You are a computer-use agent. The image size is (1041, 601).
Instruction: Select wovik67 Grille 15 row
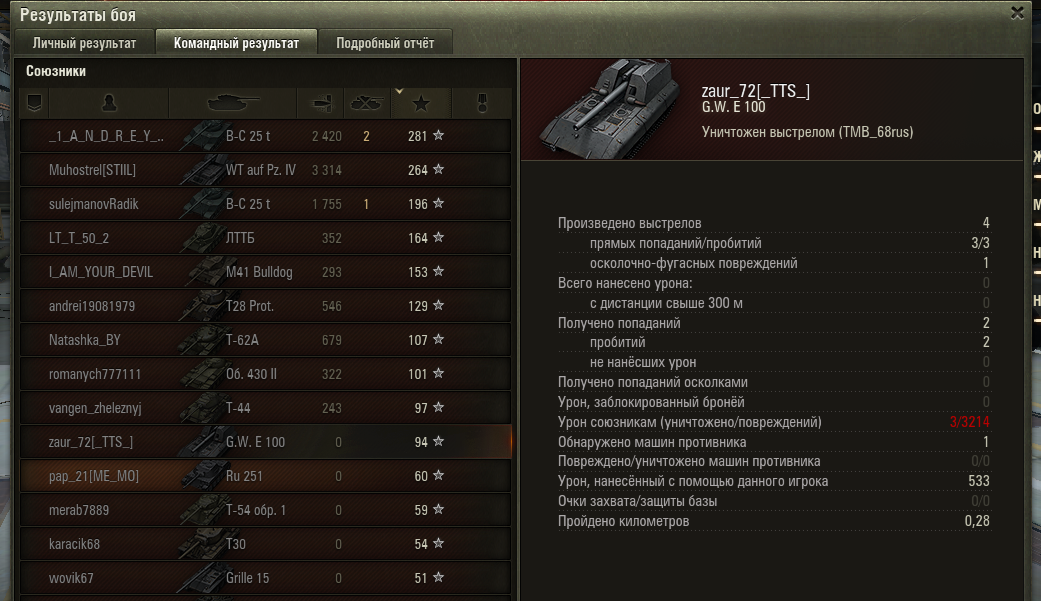click(x=266, y=578)
